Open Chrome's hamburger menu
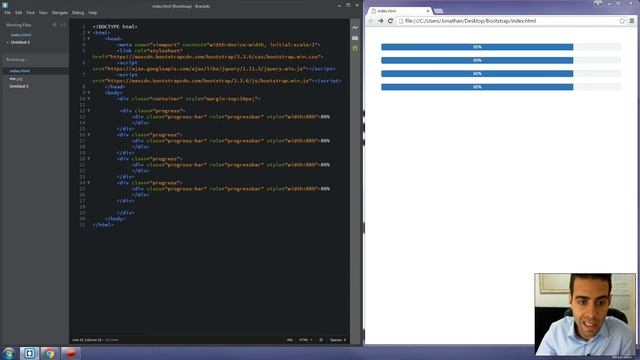This screenshot has width=640, height=360. click(x=632, y=21)
